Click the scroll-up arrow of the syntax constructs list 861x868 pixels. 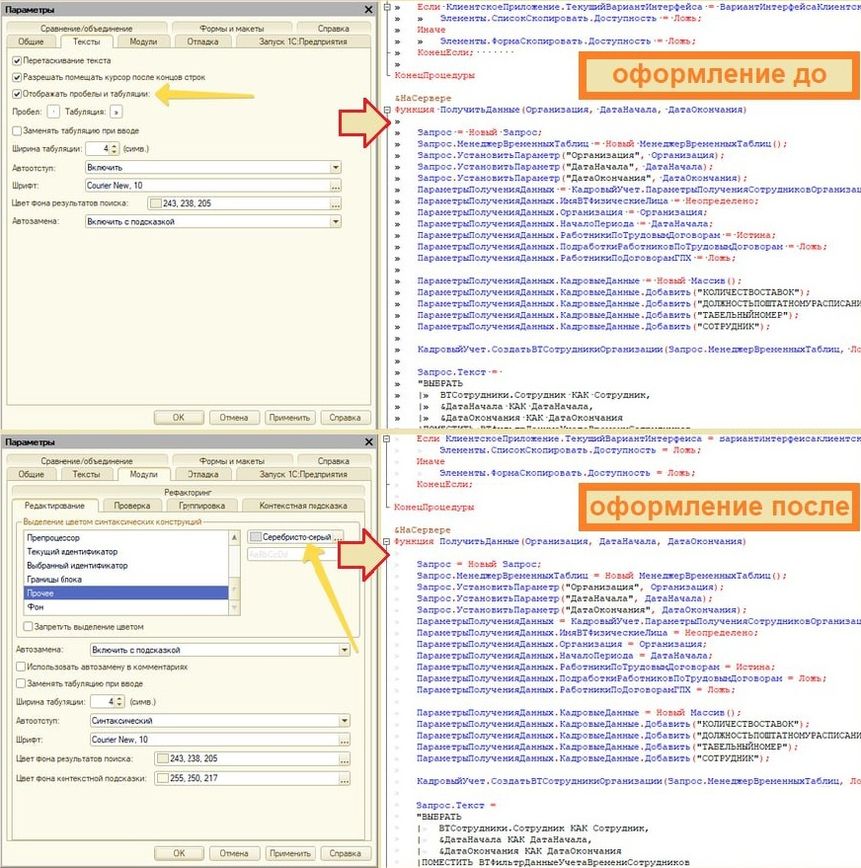coord(234,535)
